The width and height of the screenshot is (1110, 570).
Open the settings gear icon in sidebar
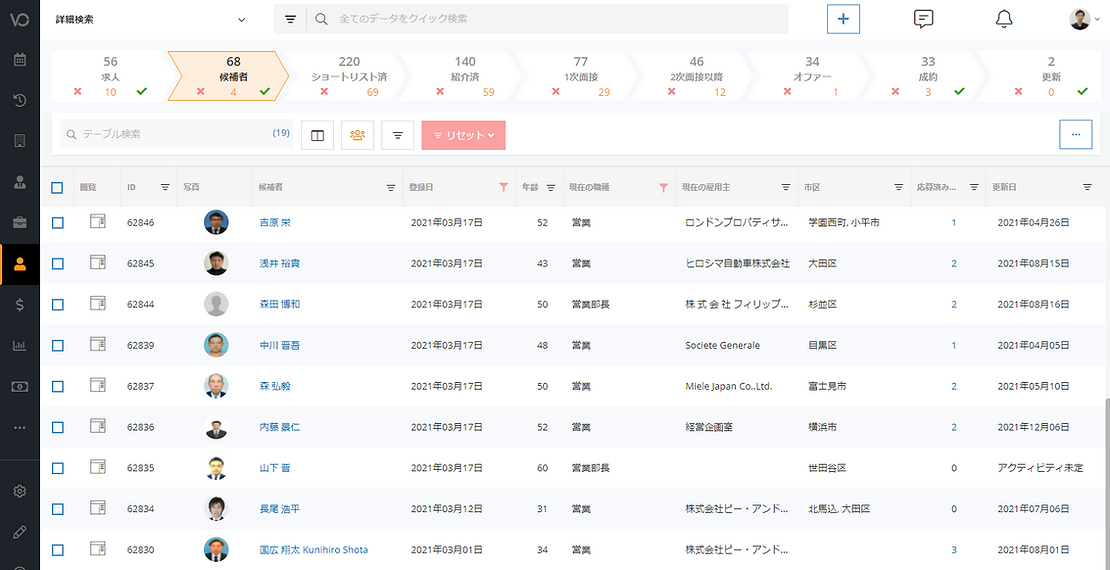coord(20,491)
